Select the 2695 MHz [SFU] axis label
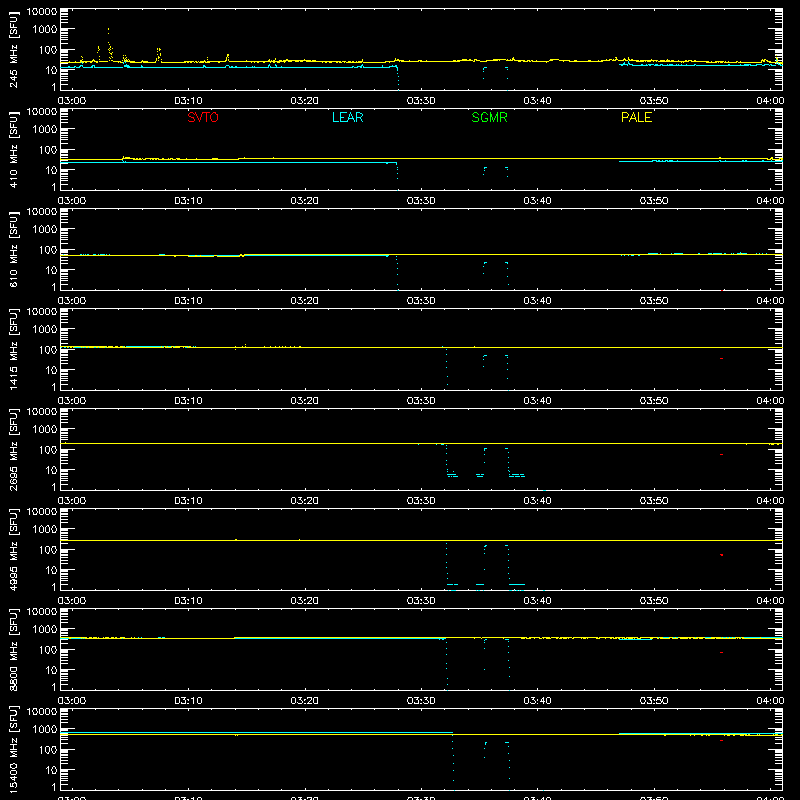Viewport: 800px width, 800px height. pyautogui.click(x=13, y=449)
